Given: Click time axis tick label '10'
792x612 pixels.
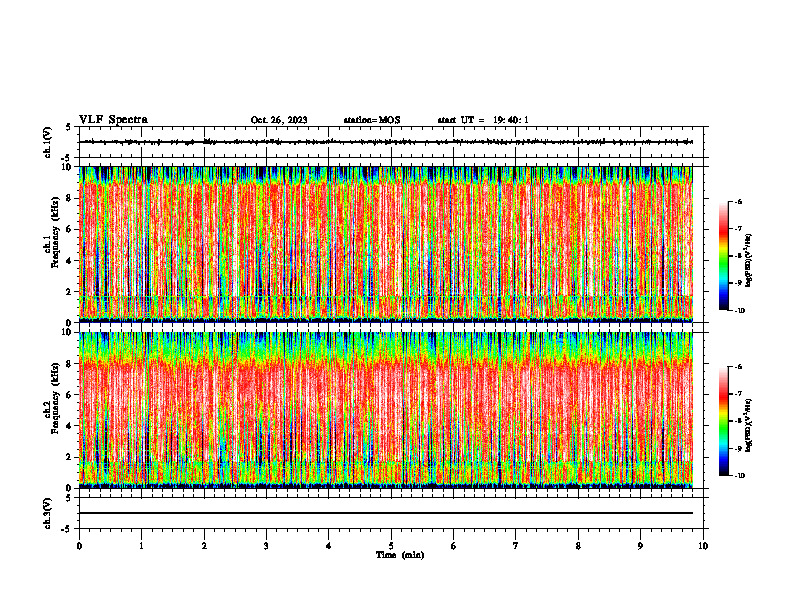Looking at the screenshot, I should pos(703,546).
